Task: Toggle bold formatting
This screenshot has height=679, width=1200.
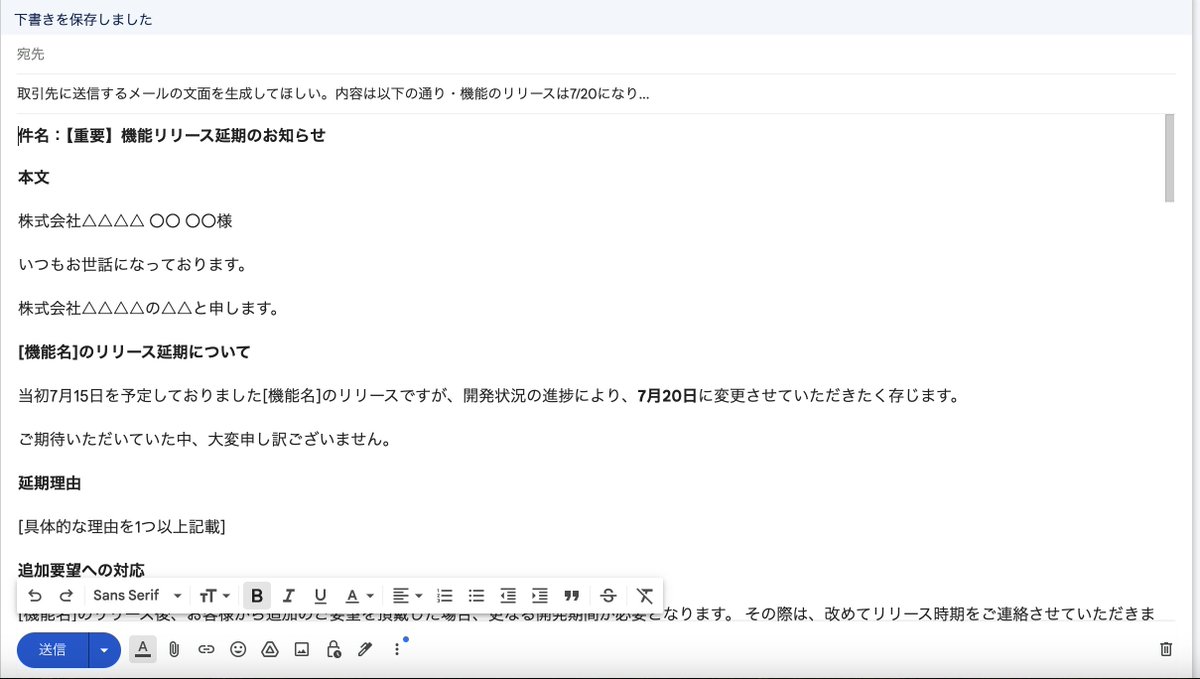Action: pos(257,595)
